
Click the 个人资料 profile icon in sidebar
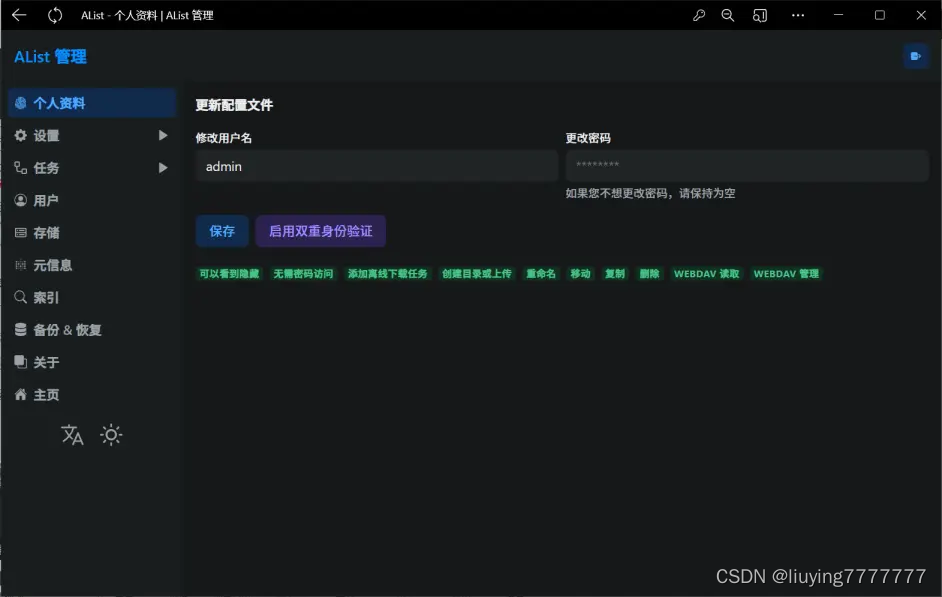pyautogui.click(x=20, y=103)
